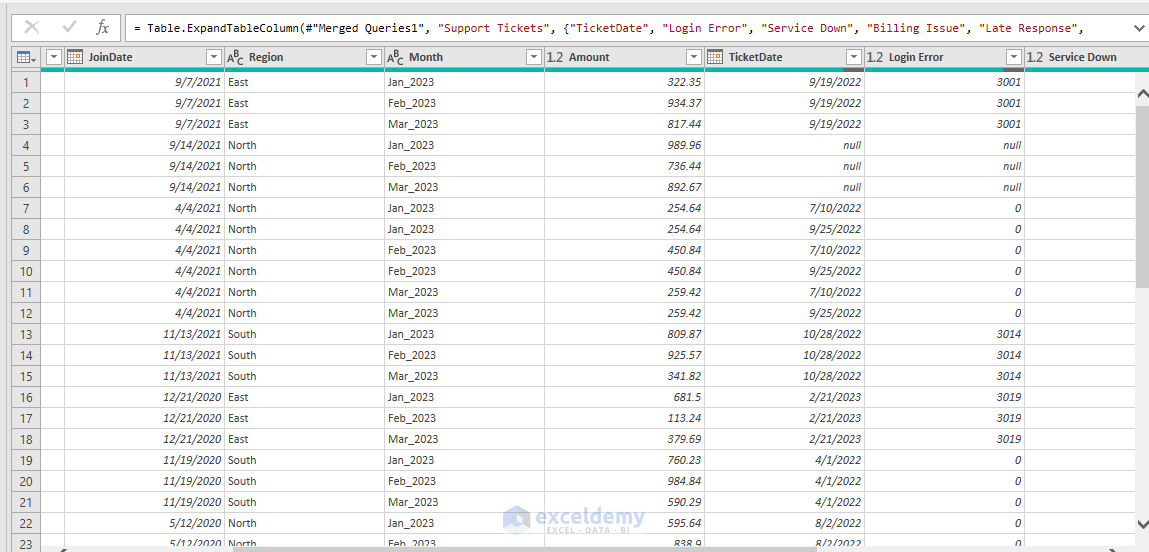Click Amount cell 934.37
Viewport: 1149px width, 552px height.
point(624,103)
